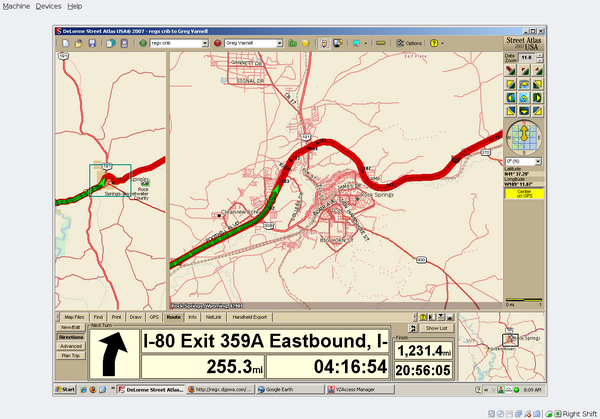Click the New file toolbar icon
The width and height of the screenshot is (600, 419).
(x=66, y=43)
